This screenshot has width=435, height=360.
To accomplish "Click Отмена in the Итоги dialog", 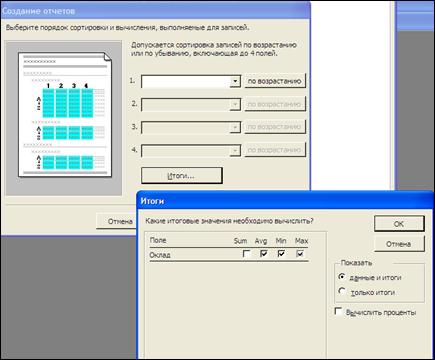I will point(399,244).
